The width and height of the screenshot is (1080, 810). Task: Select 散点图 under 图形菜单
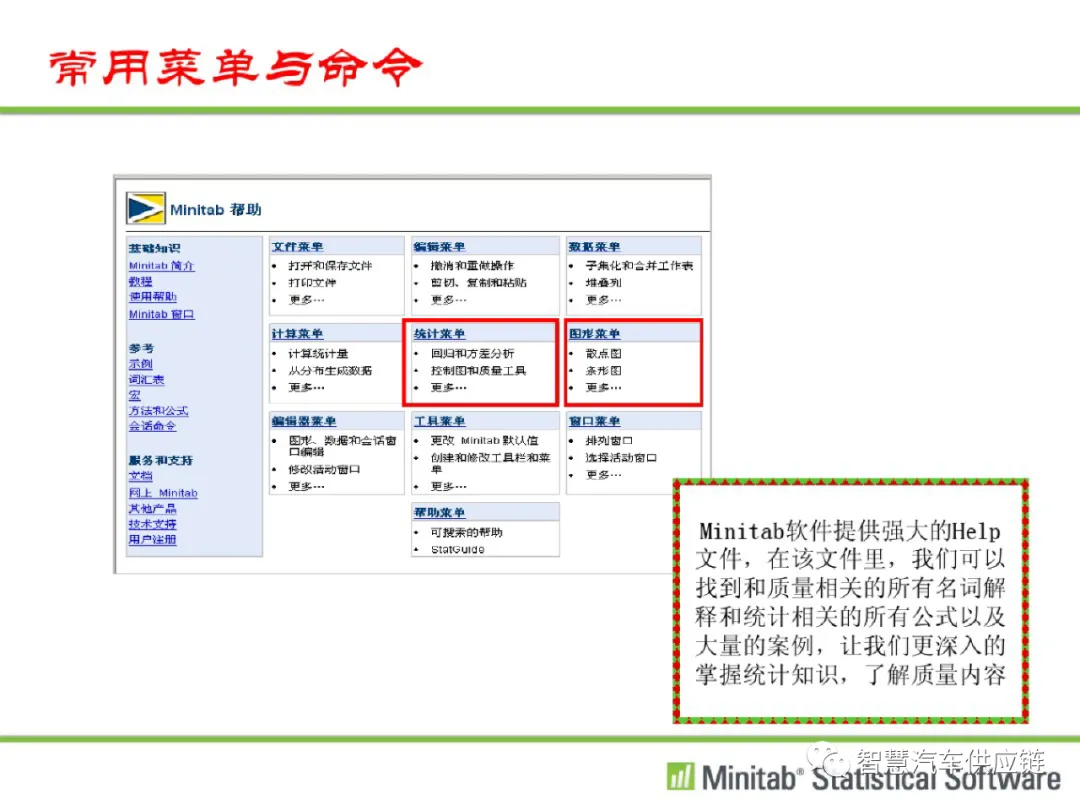pyautogui.click(x=603, y=354)
